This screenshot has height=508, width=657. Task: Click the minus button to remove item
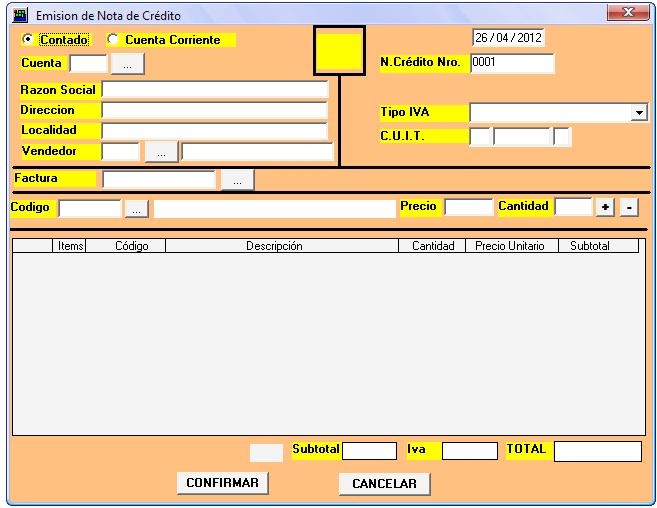click(x=628, y=207)
